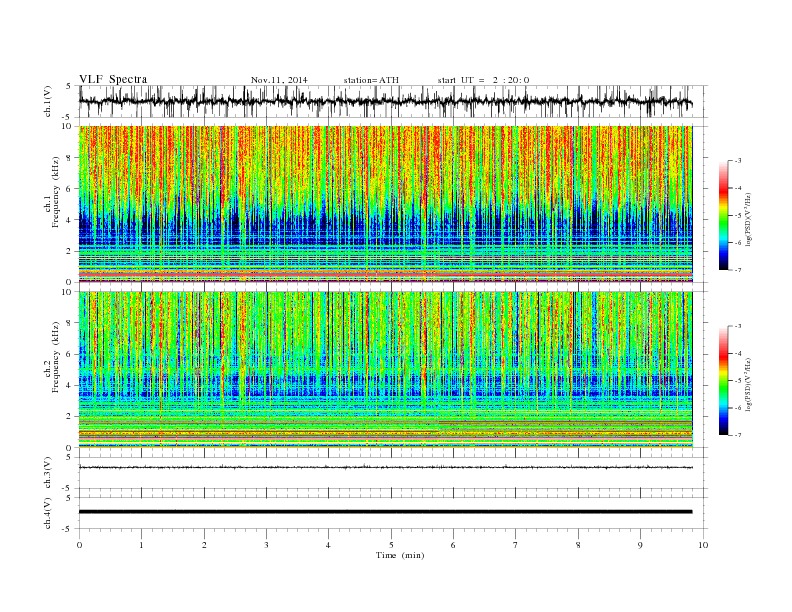Click the "7" tick on the Time axis
792x612 pixels.
click(x=516, y=545)
